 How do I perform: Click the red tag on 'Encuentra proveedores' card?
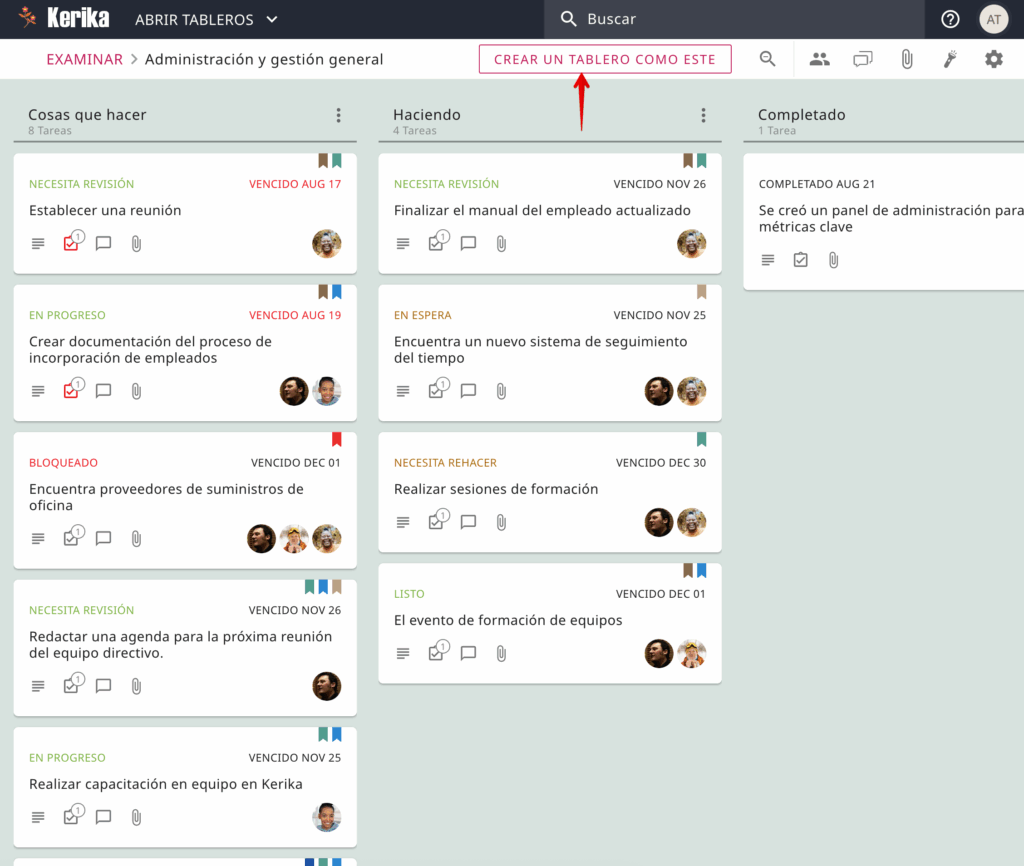pos(336,439)
